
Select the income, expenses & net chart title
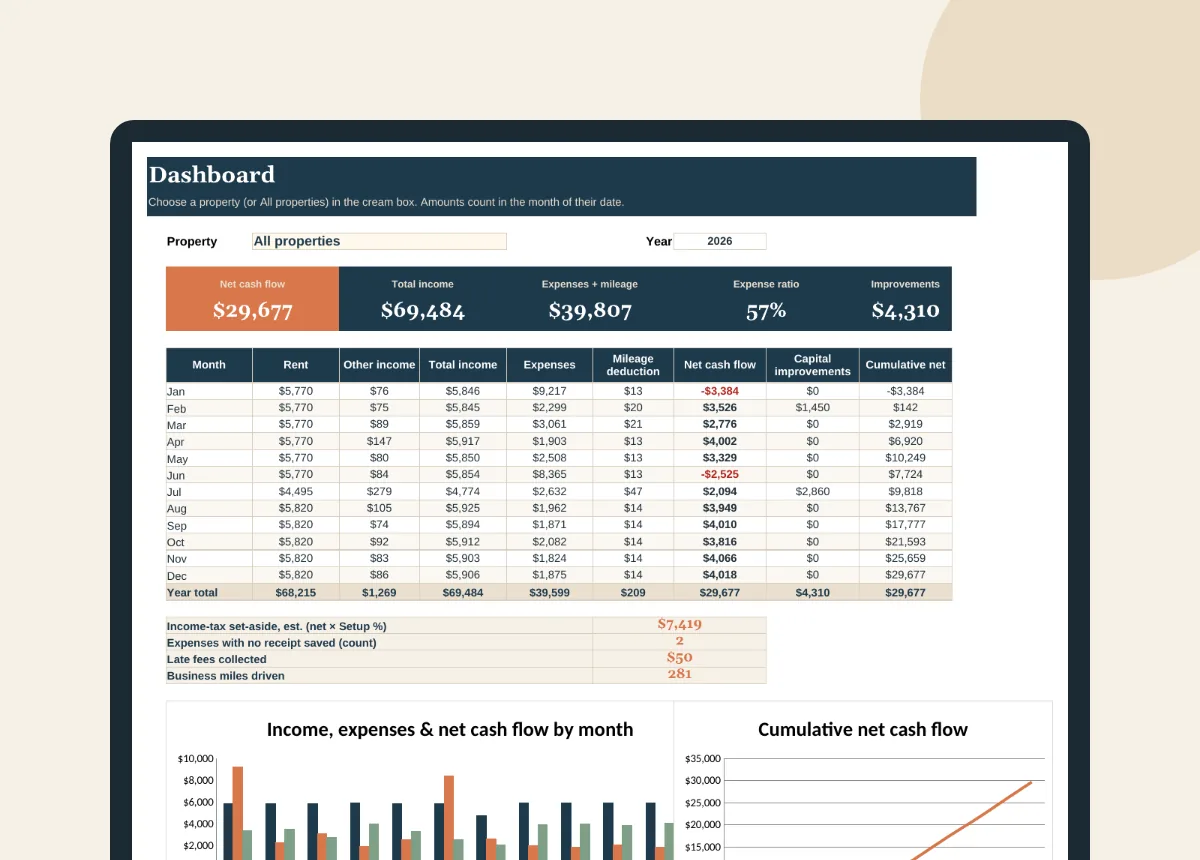[450, 729]
